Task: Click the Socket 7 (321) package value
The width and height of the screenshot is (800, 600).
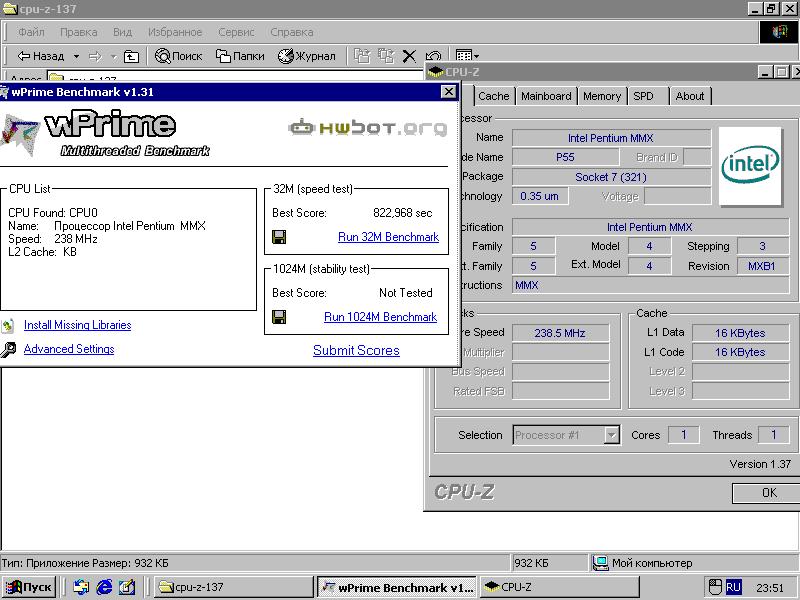Action: (611, 177)
